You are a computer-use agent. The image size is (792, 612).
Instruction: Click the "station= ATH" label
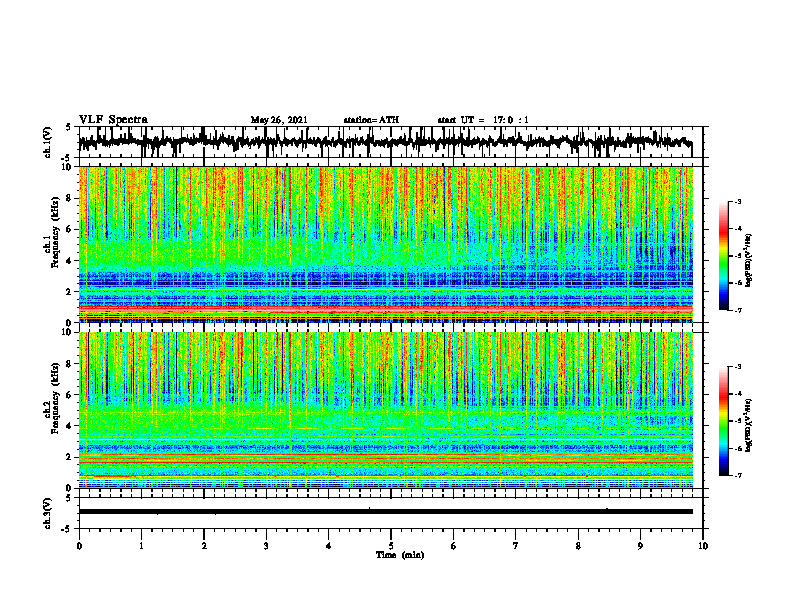[371, 120]
